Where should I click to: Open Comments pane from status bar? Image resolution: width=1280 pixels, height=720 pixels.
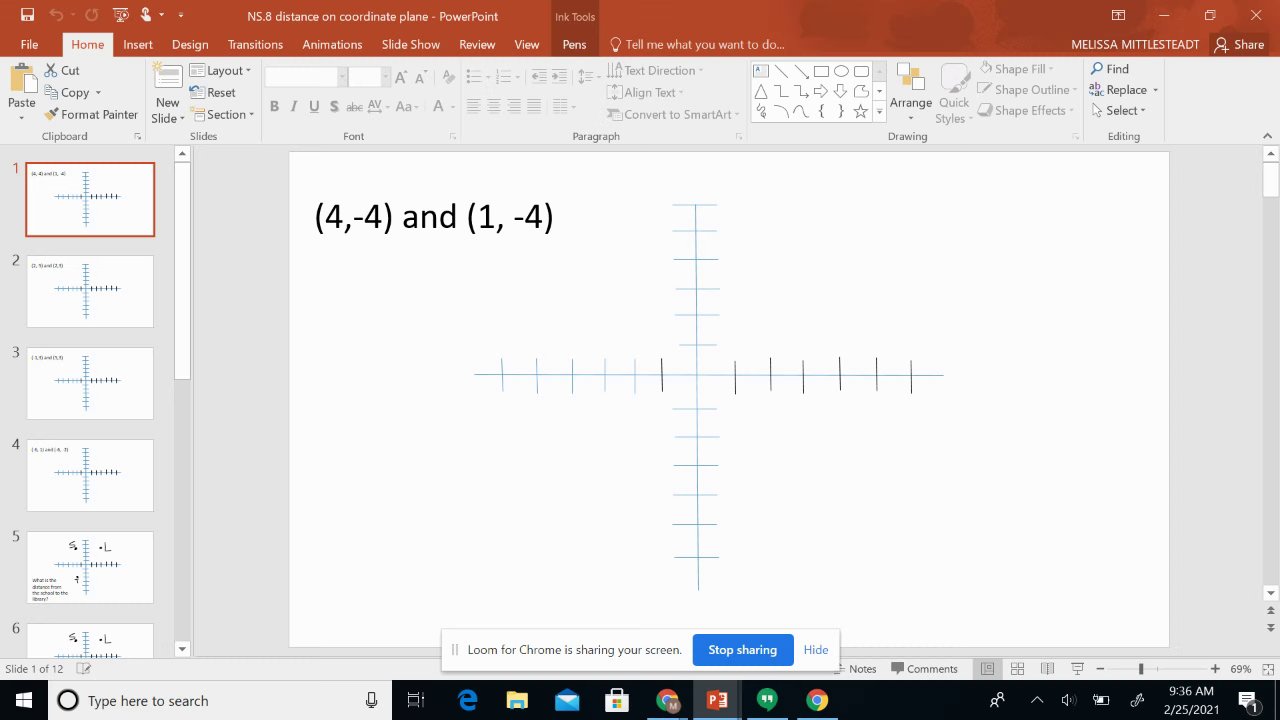[x=924, y=669]
